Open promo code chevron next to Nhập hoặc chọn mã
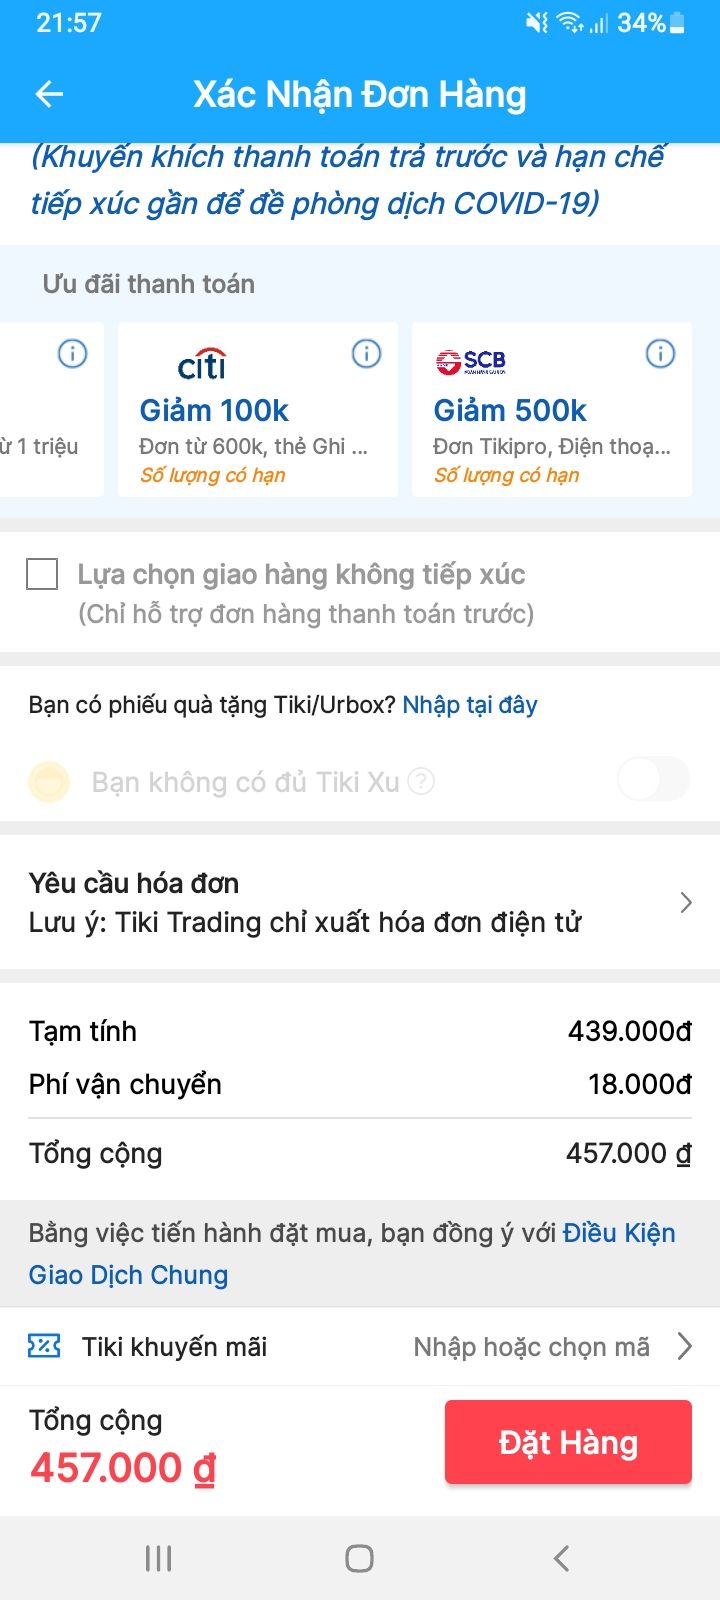The width and height of the screenshot is (720, 1600). [685, 1346]
